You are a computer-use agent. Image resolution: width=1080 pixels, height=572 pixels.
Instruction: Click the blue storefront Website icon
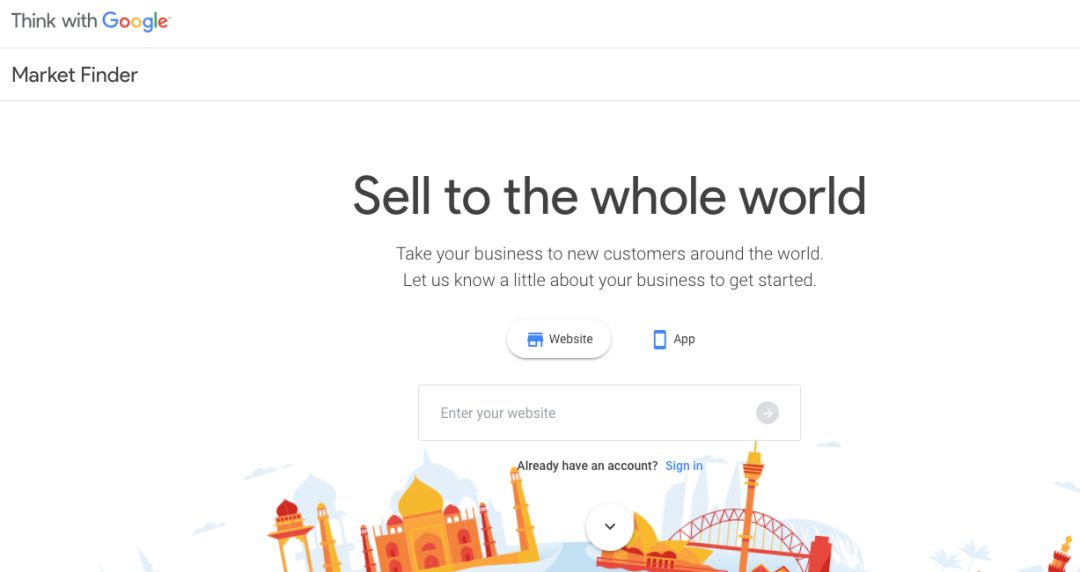(535, 340)
